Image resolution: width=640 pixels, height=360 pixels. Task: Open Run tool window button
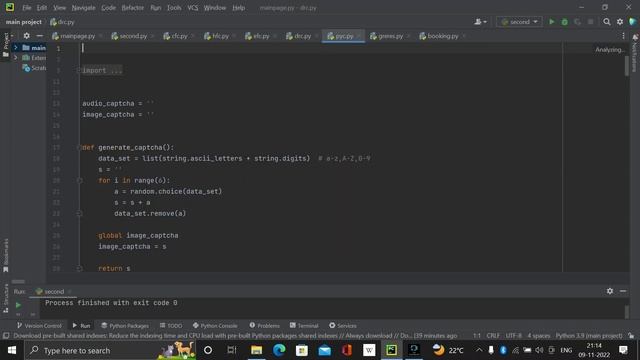81,326
